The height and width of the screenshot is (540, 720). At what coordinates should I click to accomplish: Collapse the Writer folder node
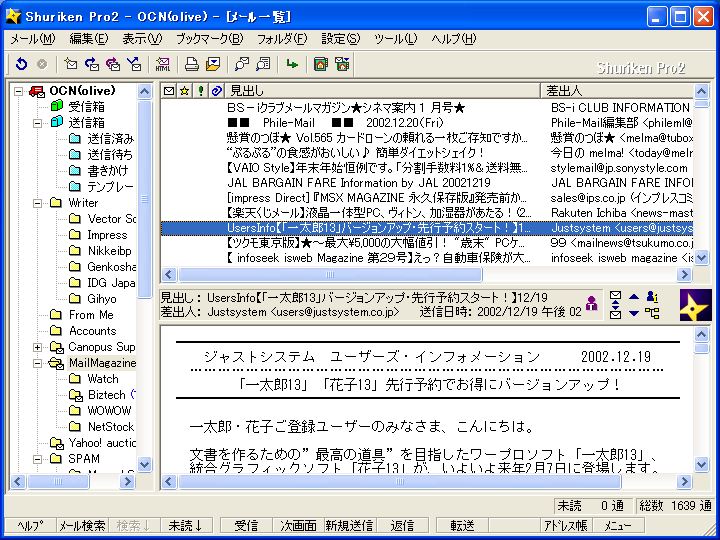[x=37, y=203]
